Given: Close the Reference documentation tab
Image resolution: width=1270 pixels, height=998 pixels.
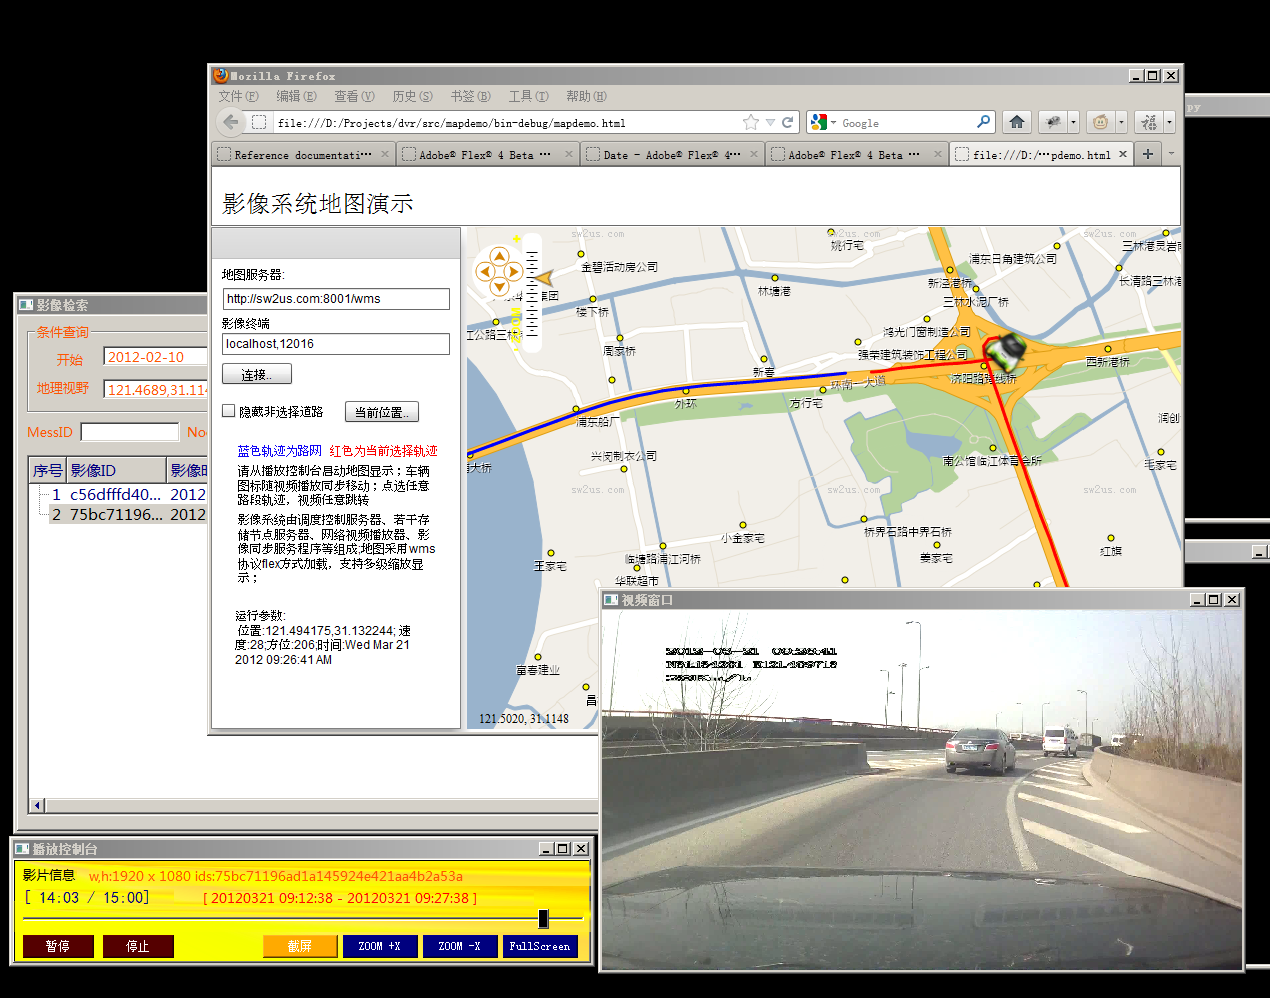Looking at the screenshot, I should tap(383, 154).
